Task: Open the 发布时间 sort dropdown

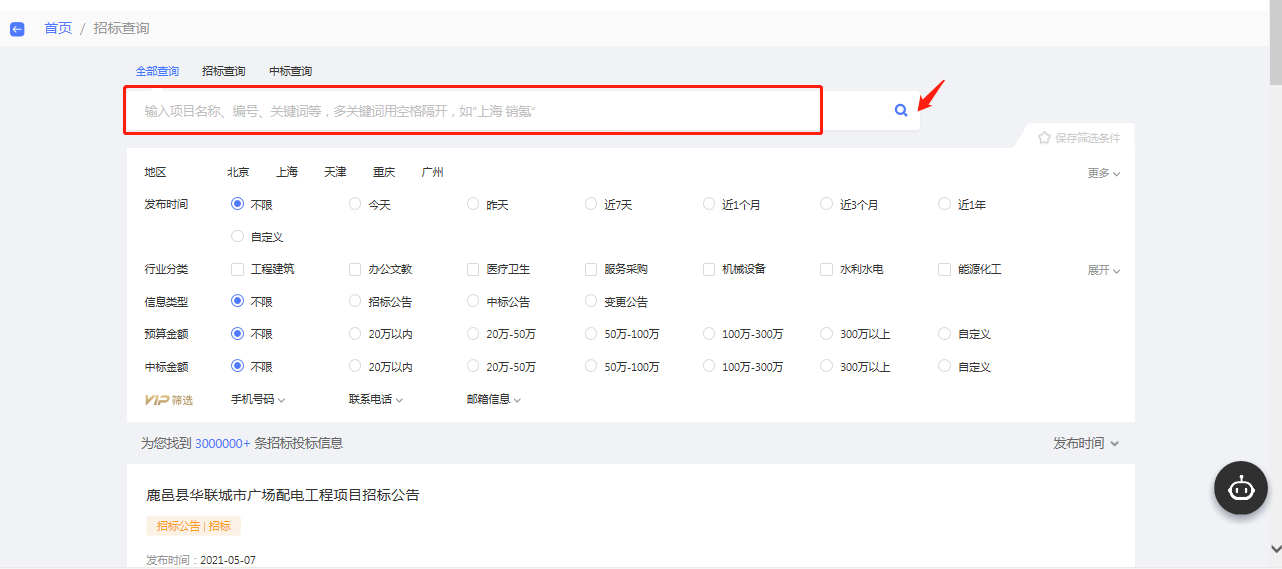Action: (1086, 443)
